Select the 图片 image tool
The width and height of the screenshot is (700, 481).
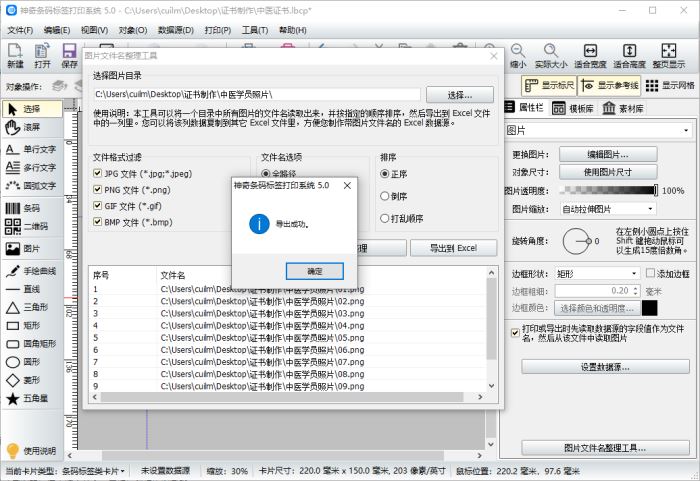coord(32,248)
